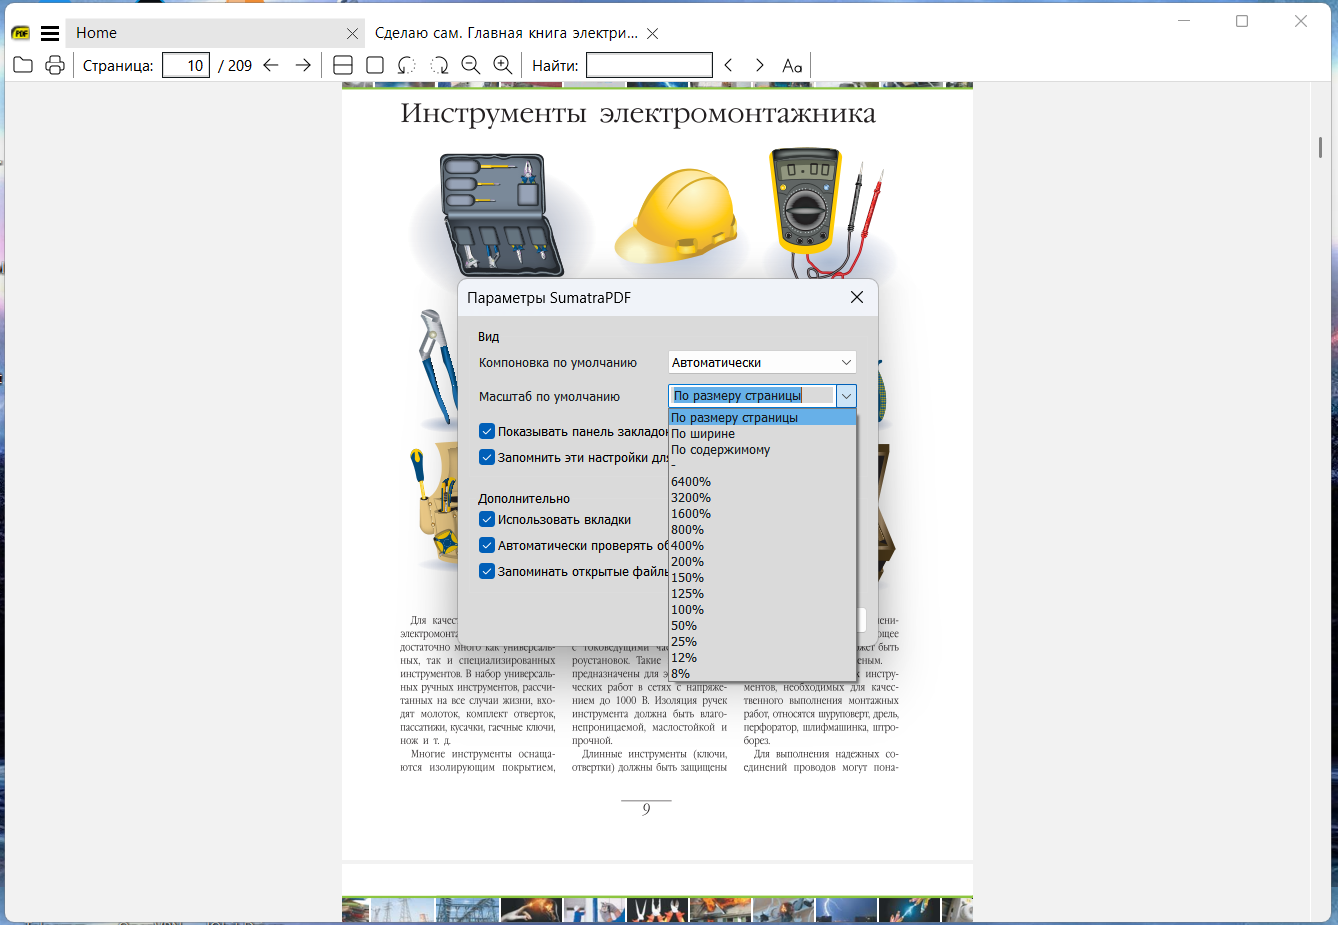Viewport: 1338px width, 925px height.
Task: Uncheck "Показывать панель закладок" checkbox
Action: click(487, 432)
